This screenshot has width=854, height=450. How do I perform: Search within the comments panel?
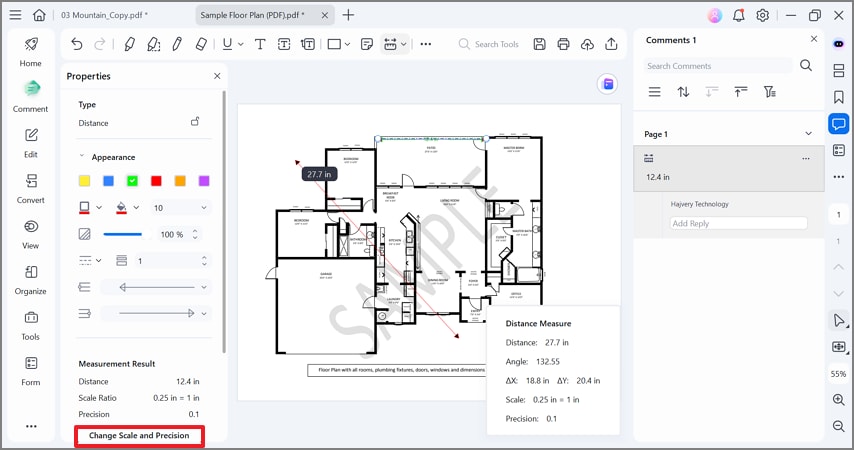pyautogui.click(x=806, y=66)
